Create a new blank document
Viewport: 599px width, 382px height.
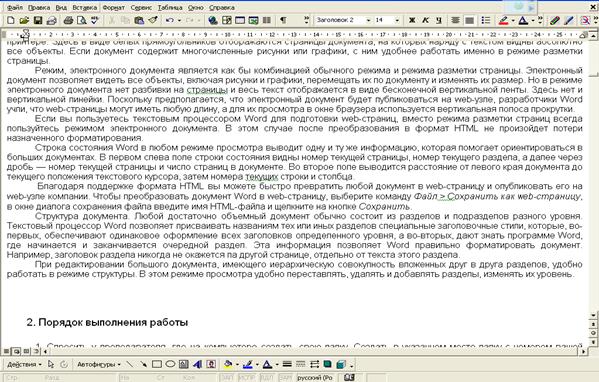click(x=11, y=20)
